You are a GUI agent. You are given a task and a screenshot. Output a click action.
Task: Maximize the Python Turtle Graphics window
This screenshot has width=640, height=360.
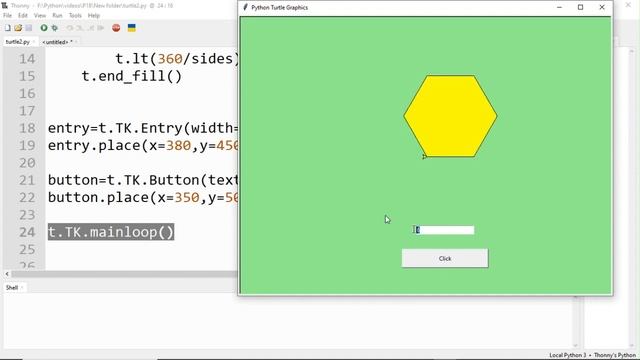coord(580,7)
